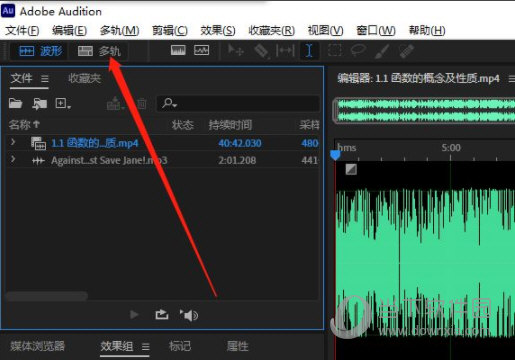Screen dimensions: 515x360
Task: Click the 40:42.030 duration value
Action: click(240, 143)
